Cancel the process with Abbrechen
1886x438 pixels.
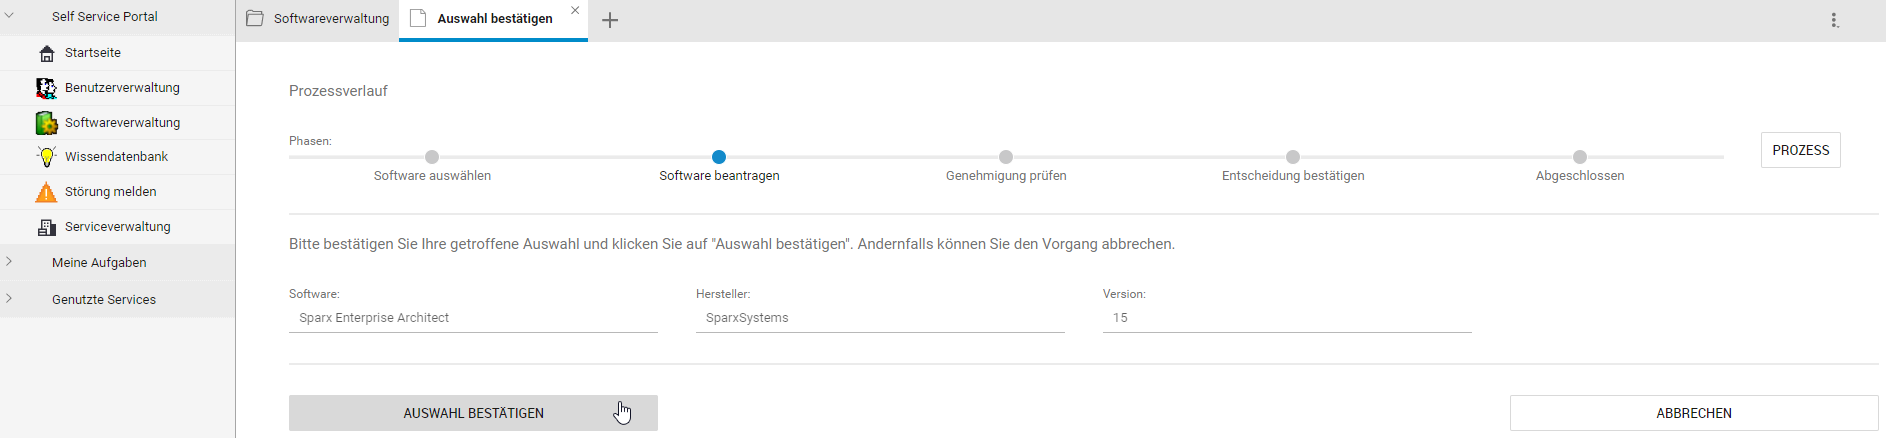(1694, 413)
